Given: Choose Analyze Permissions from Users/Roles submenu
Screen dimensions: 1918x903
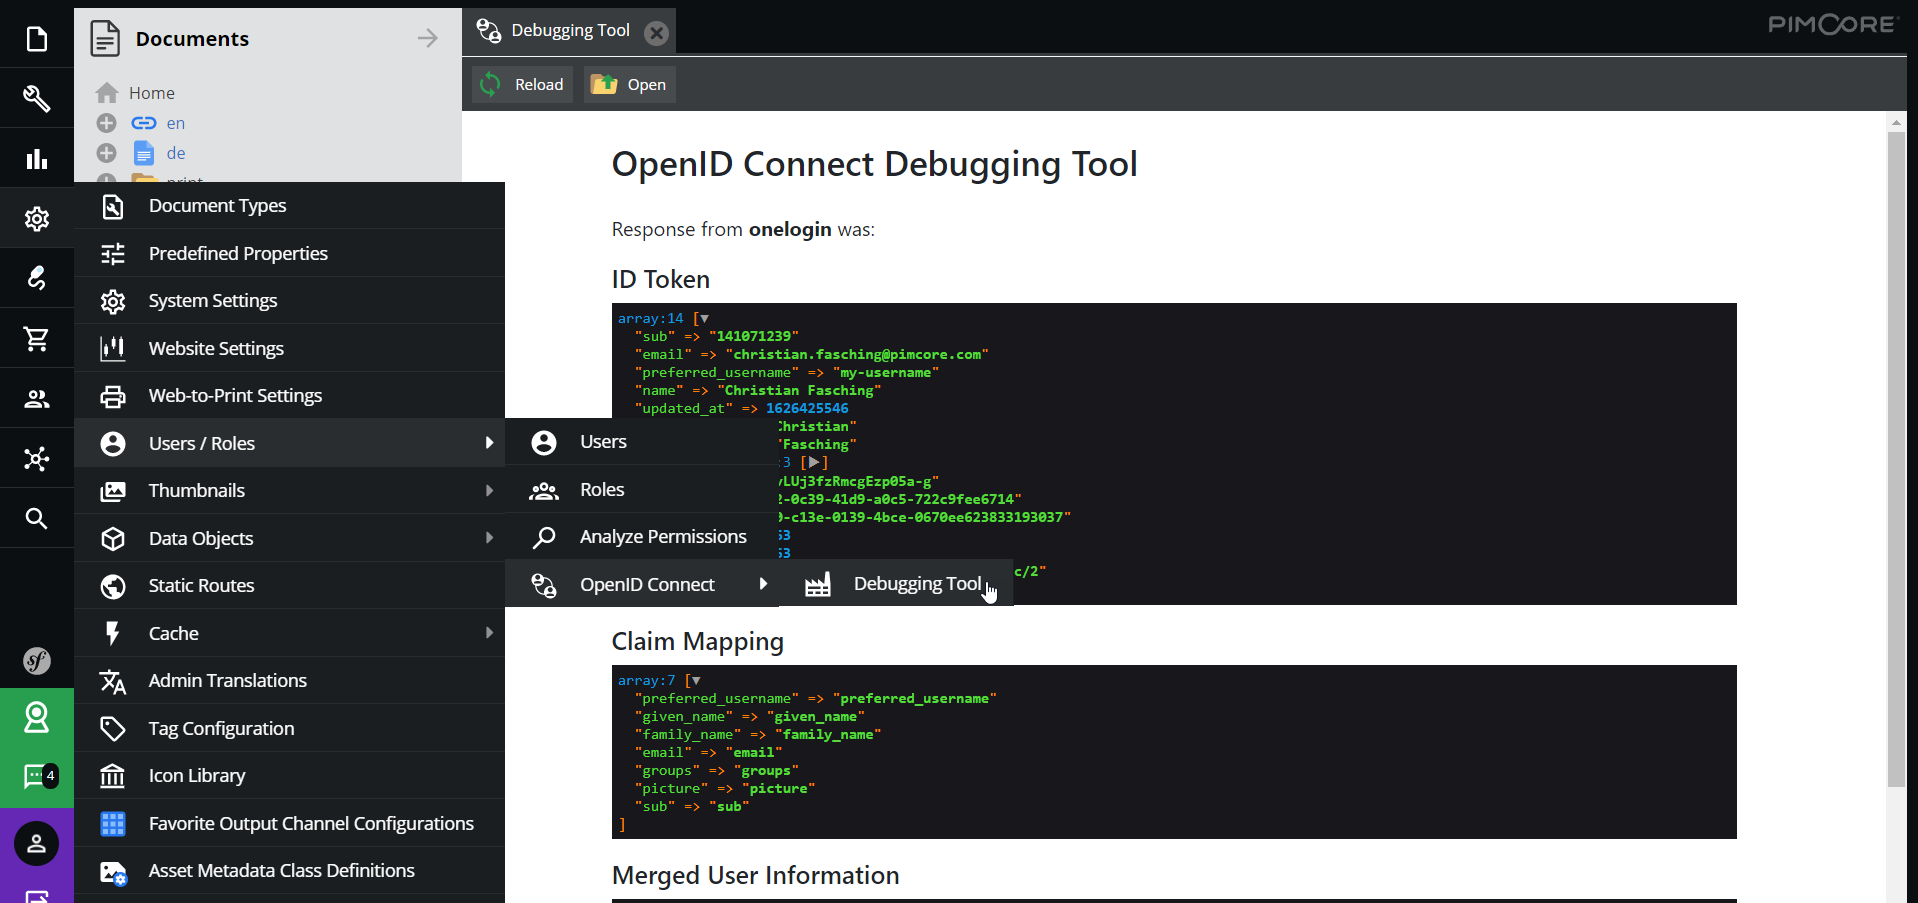Looking at the screenshot, I should coord(662,537).
